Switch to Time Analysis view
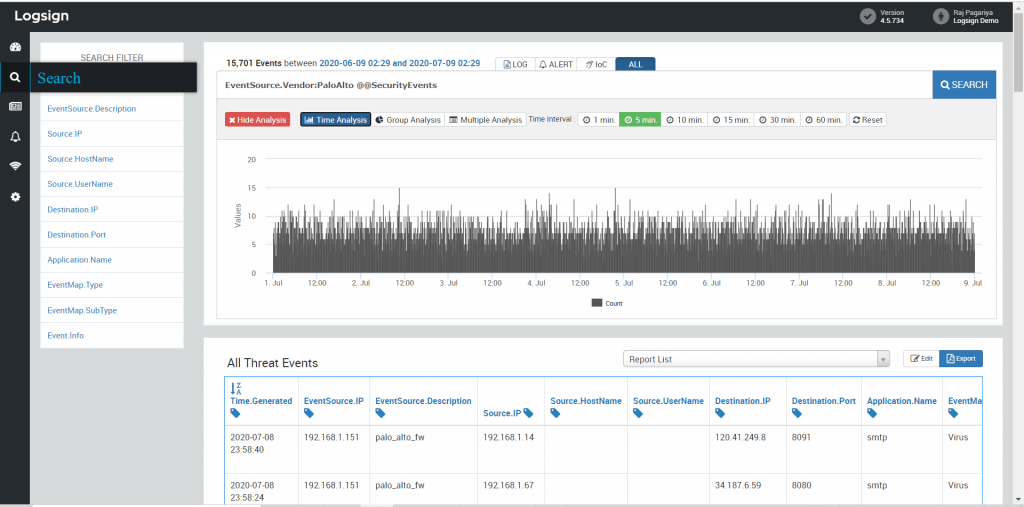This screenshot has height=507, width=1024. pos(336,120)
